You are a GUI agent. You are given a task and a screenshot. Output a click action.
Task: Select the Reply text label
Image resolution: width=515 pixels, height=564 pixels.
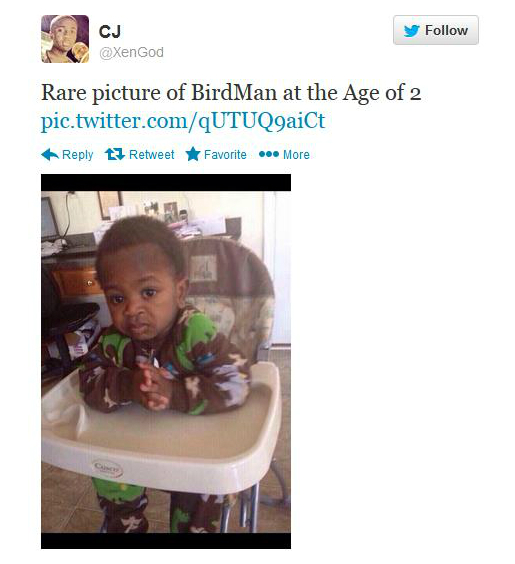(x=78, y=155)
